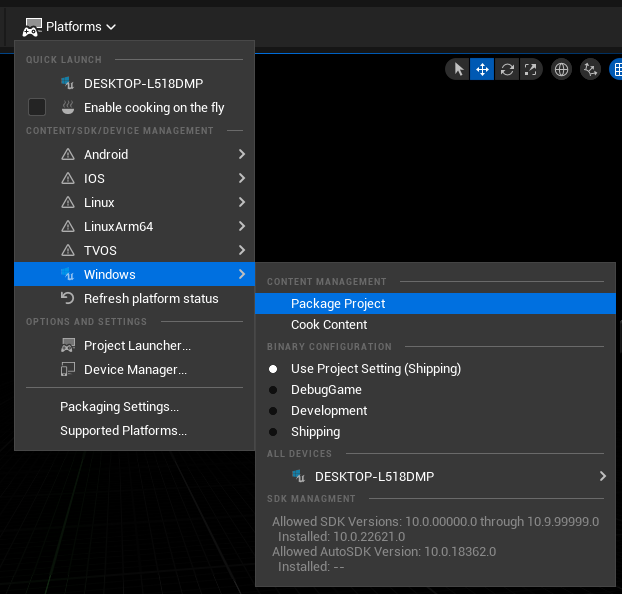Click the Device Manager devices icon
This screenshot has height=594, width=622.
point(68,369)
